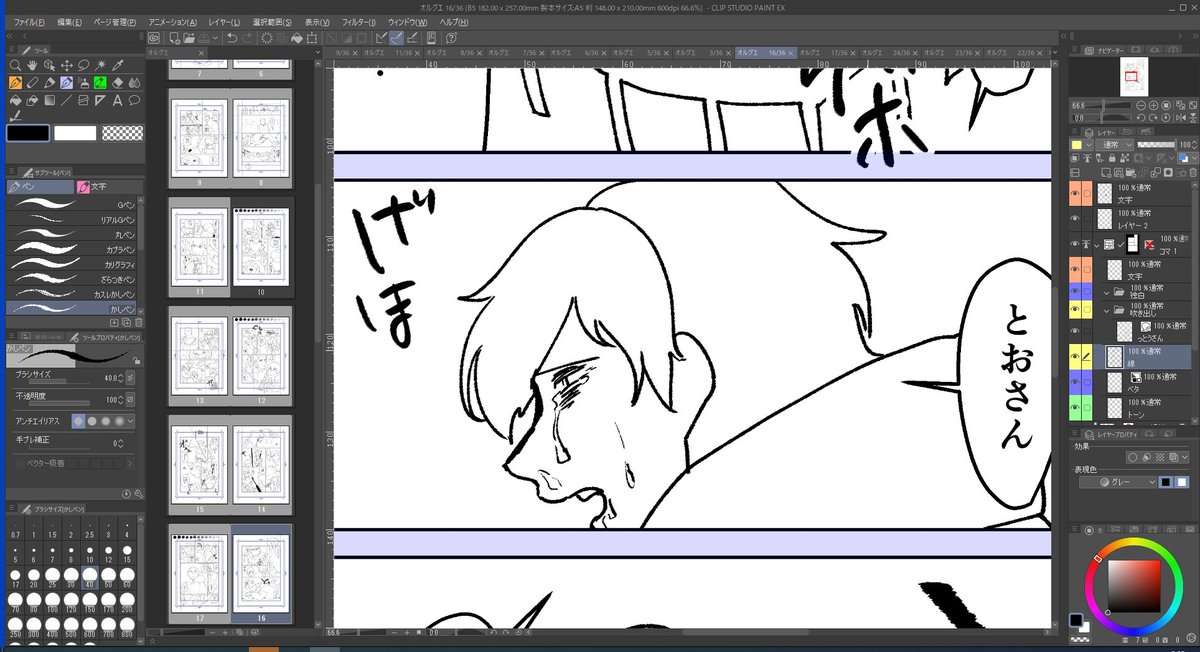Open brush size dynamics dropdown button

point(130,378)
